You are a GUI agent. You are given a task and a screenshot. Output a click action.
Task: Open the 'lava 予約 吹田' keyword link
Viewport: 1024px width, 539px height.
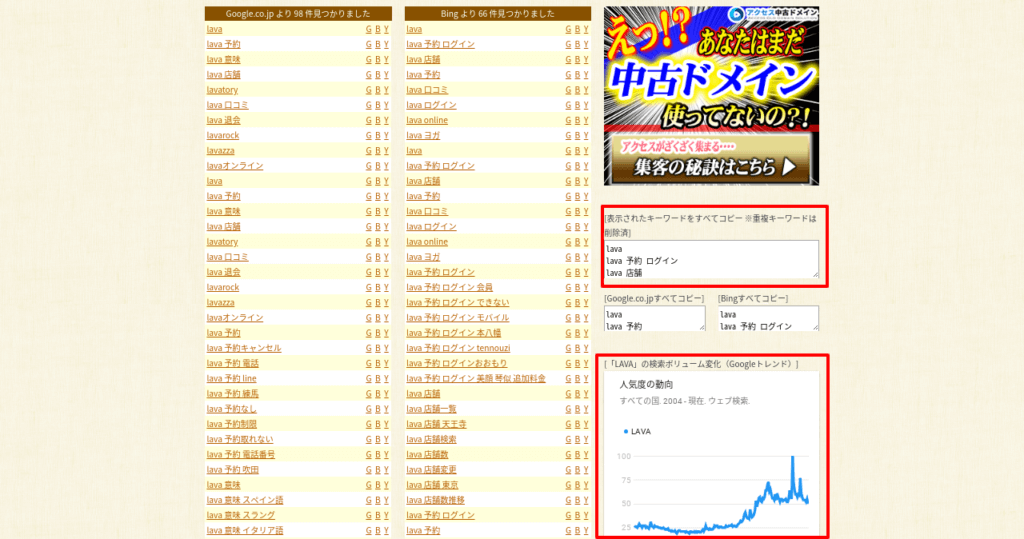point(232,470)
